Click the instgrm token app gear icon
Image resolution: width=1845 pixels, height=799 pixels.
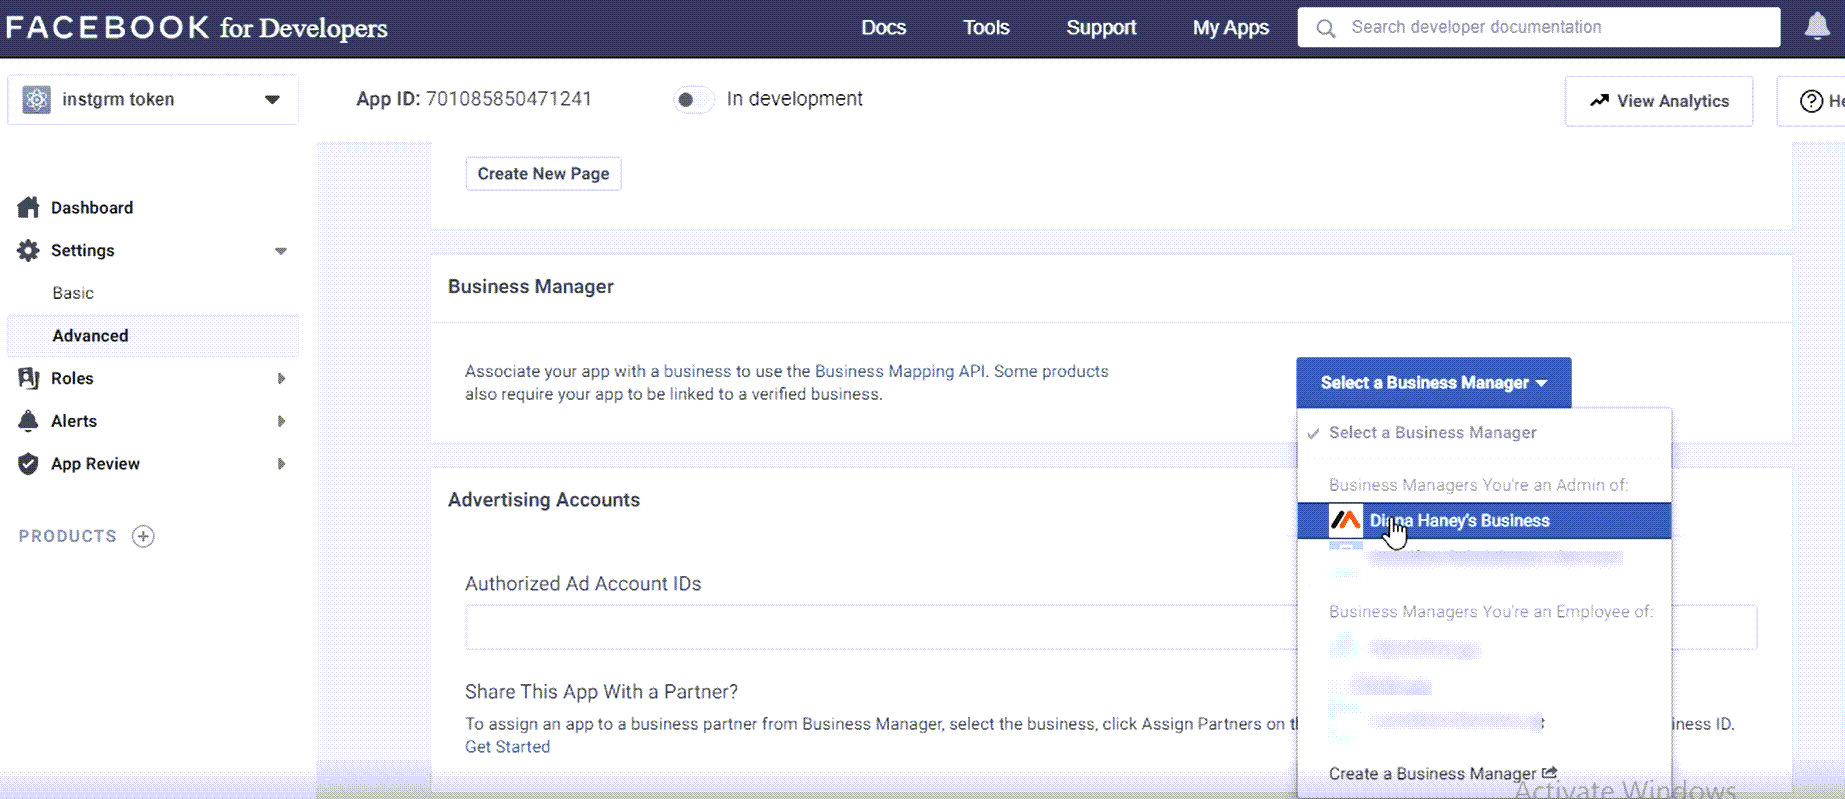tap(37, 99)
